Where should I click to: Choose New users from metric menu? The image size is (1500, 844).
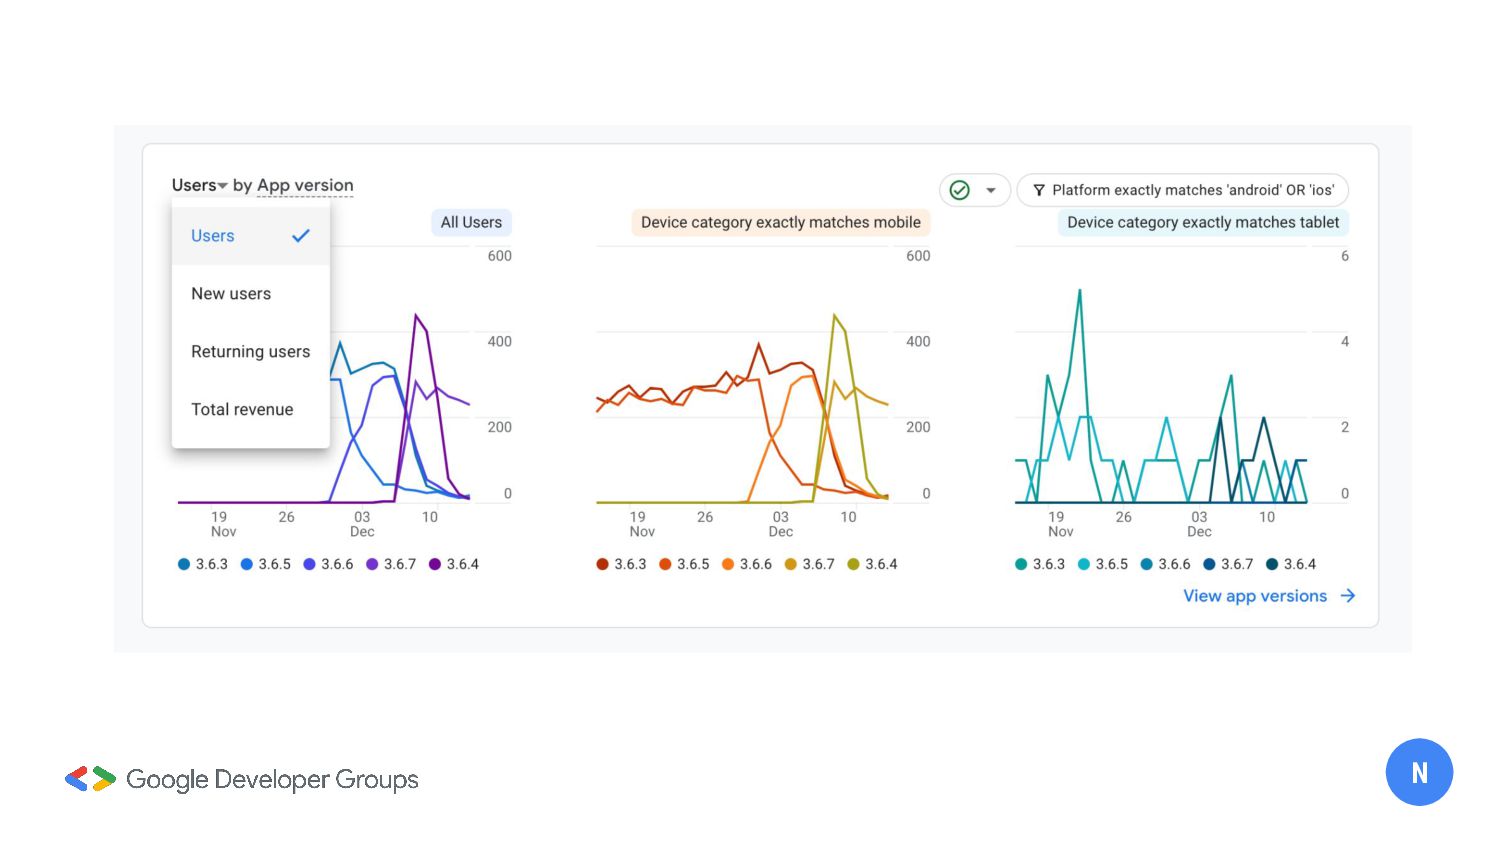tap(231, 294)
